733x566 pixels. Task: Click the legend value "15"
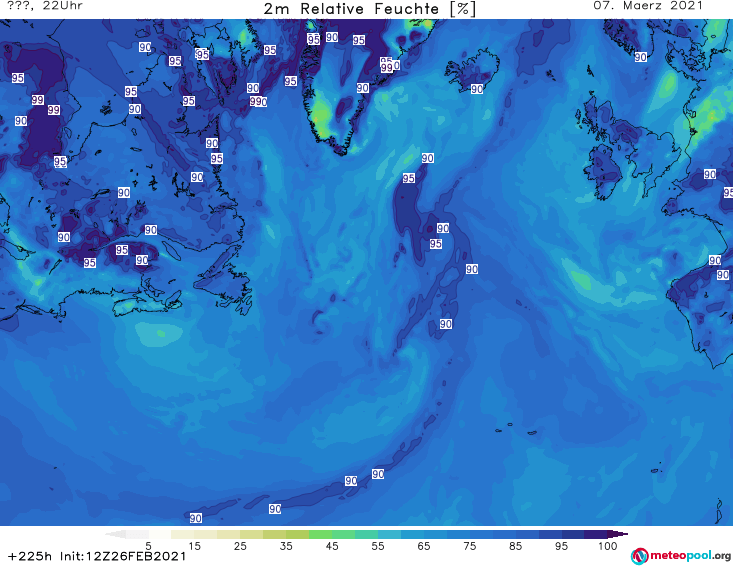point(194,546)
